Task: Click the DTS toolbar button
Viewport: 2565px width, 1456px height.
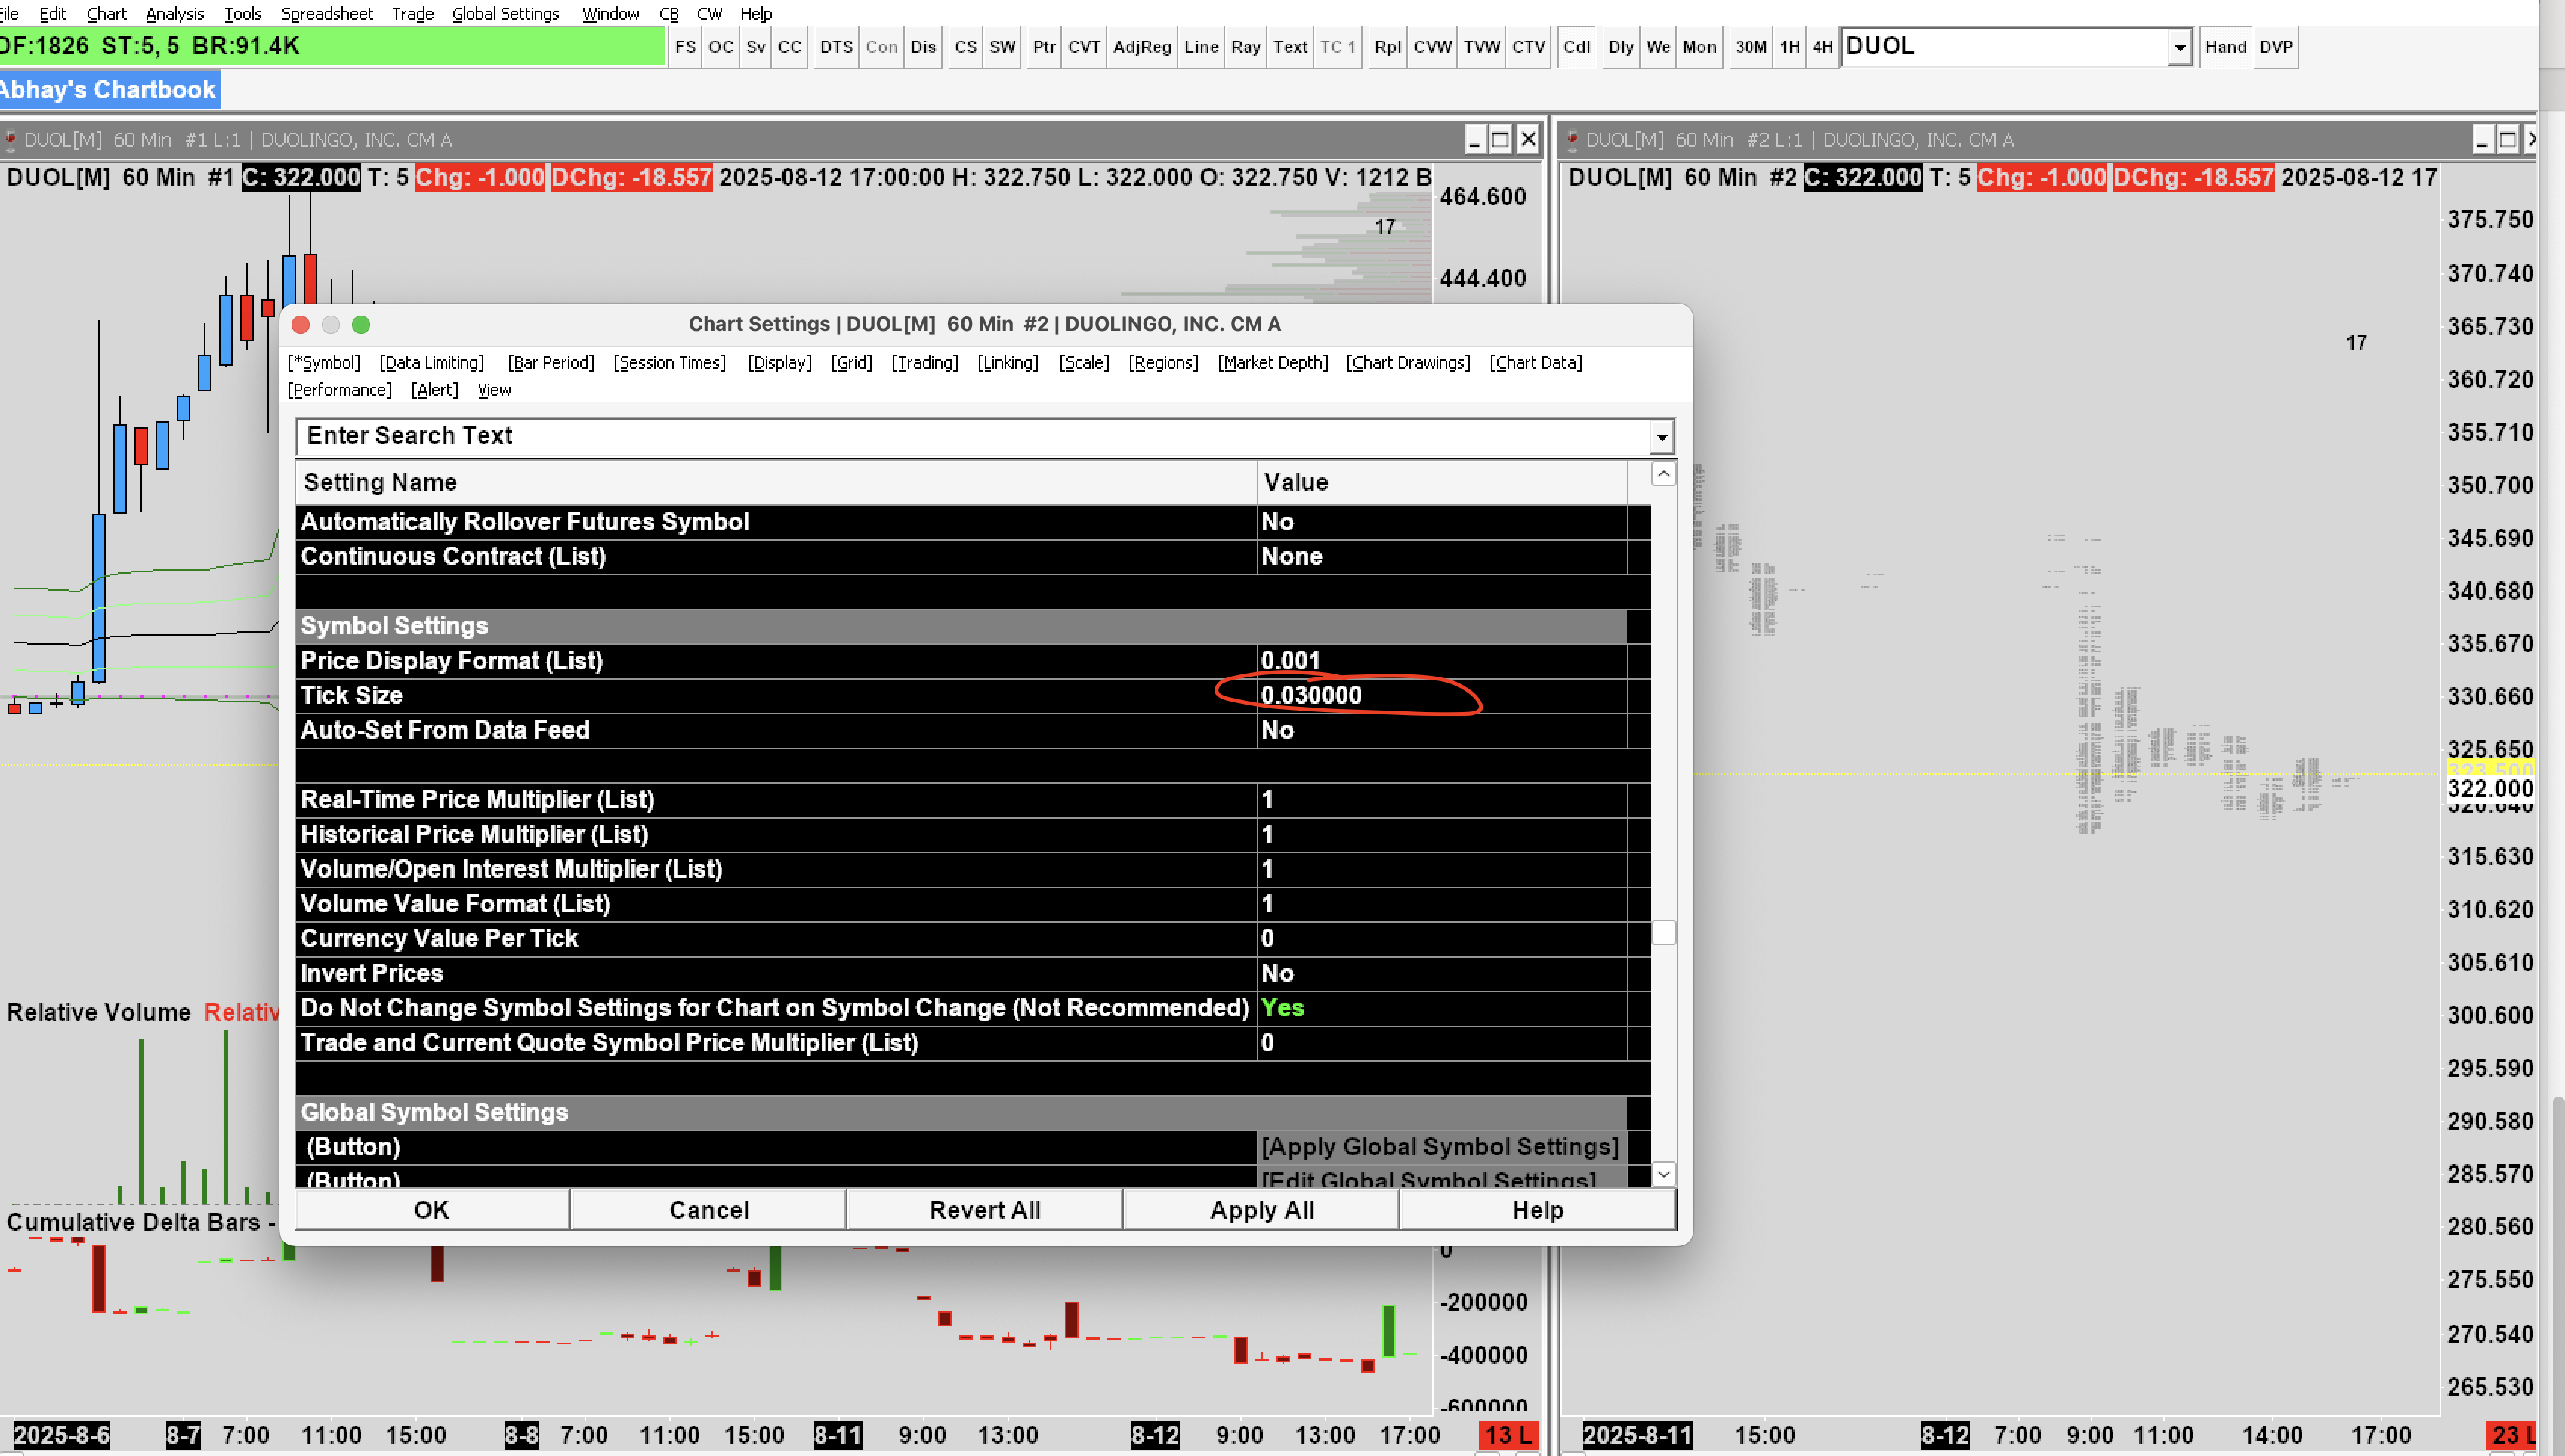Action: click(x=836, y=47)
